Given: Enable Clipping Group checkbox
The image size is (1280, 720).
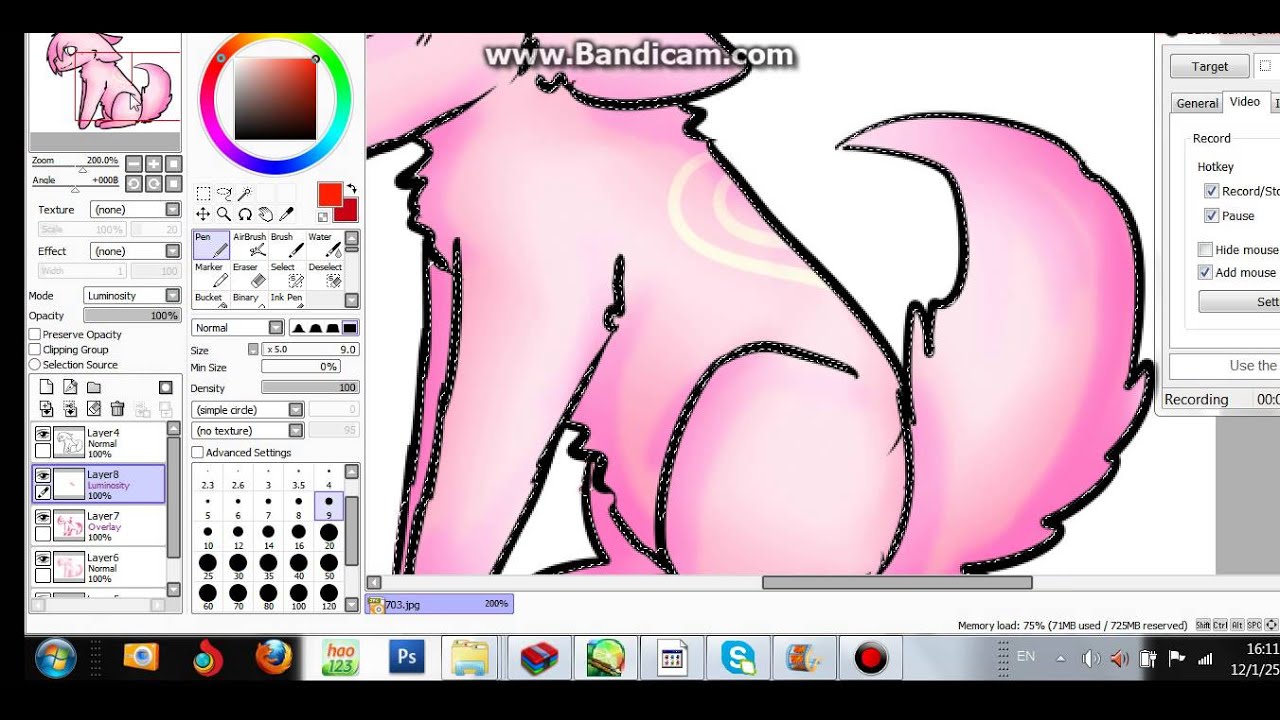Looking at the screenshot, I should [x=35, y=349].
